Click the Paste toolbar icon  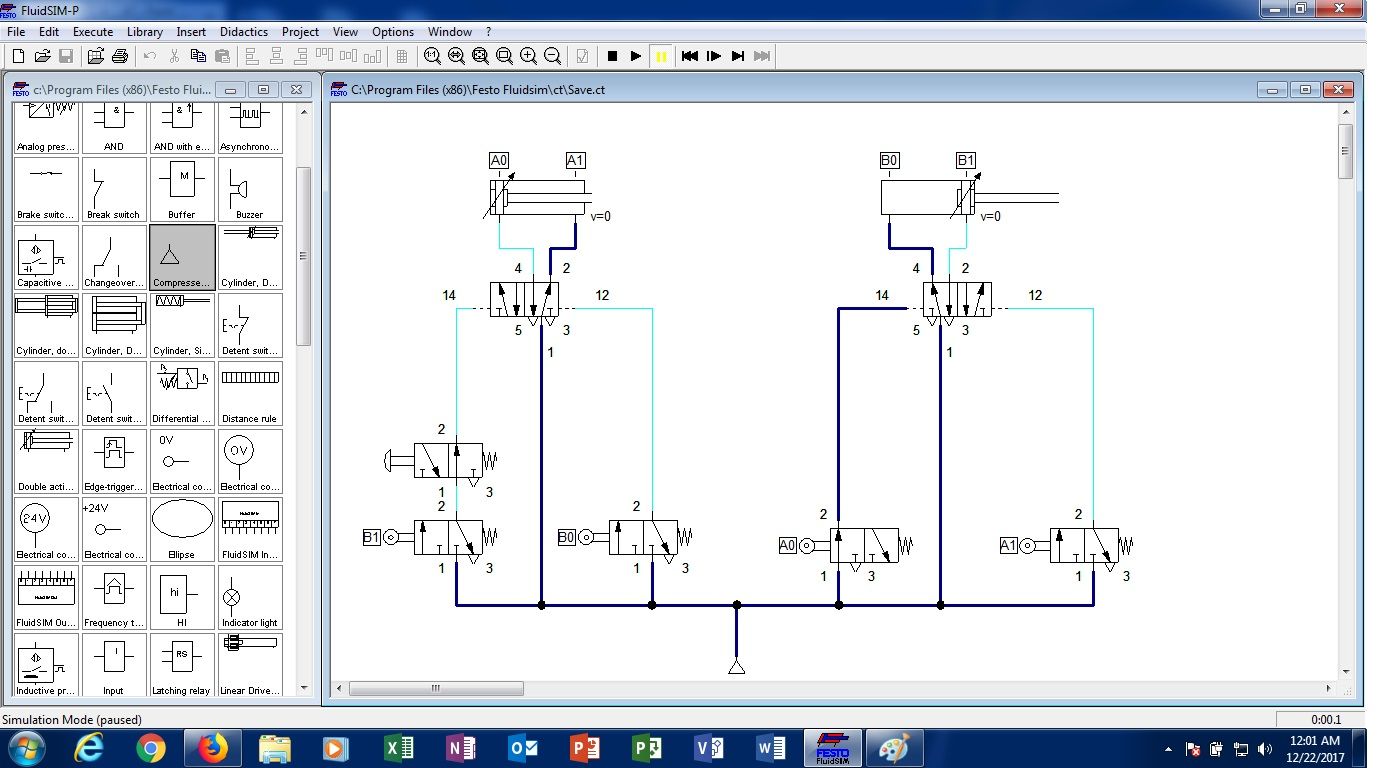coord(223,56)
